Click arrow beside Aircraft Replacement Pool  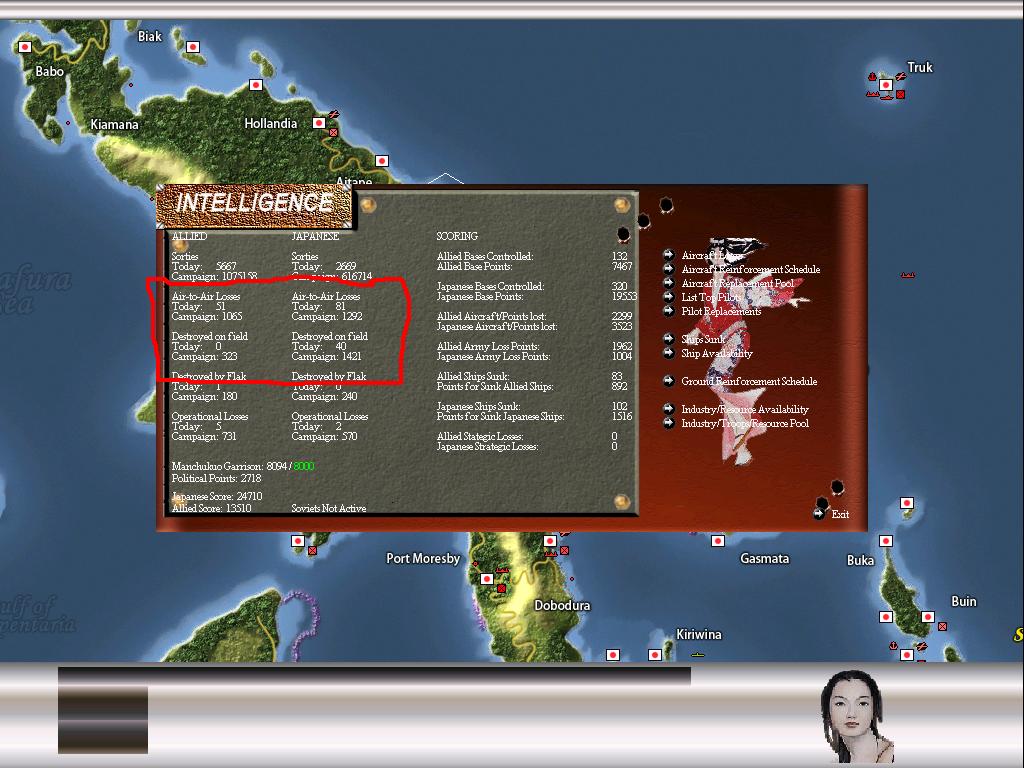pyautogui.click(x=668, y=283)
